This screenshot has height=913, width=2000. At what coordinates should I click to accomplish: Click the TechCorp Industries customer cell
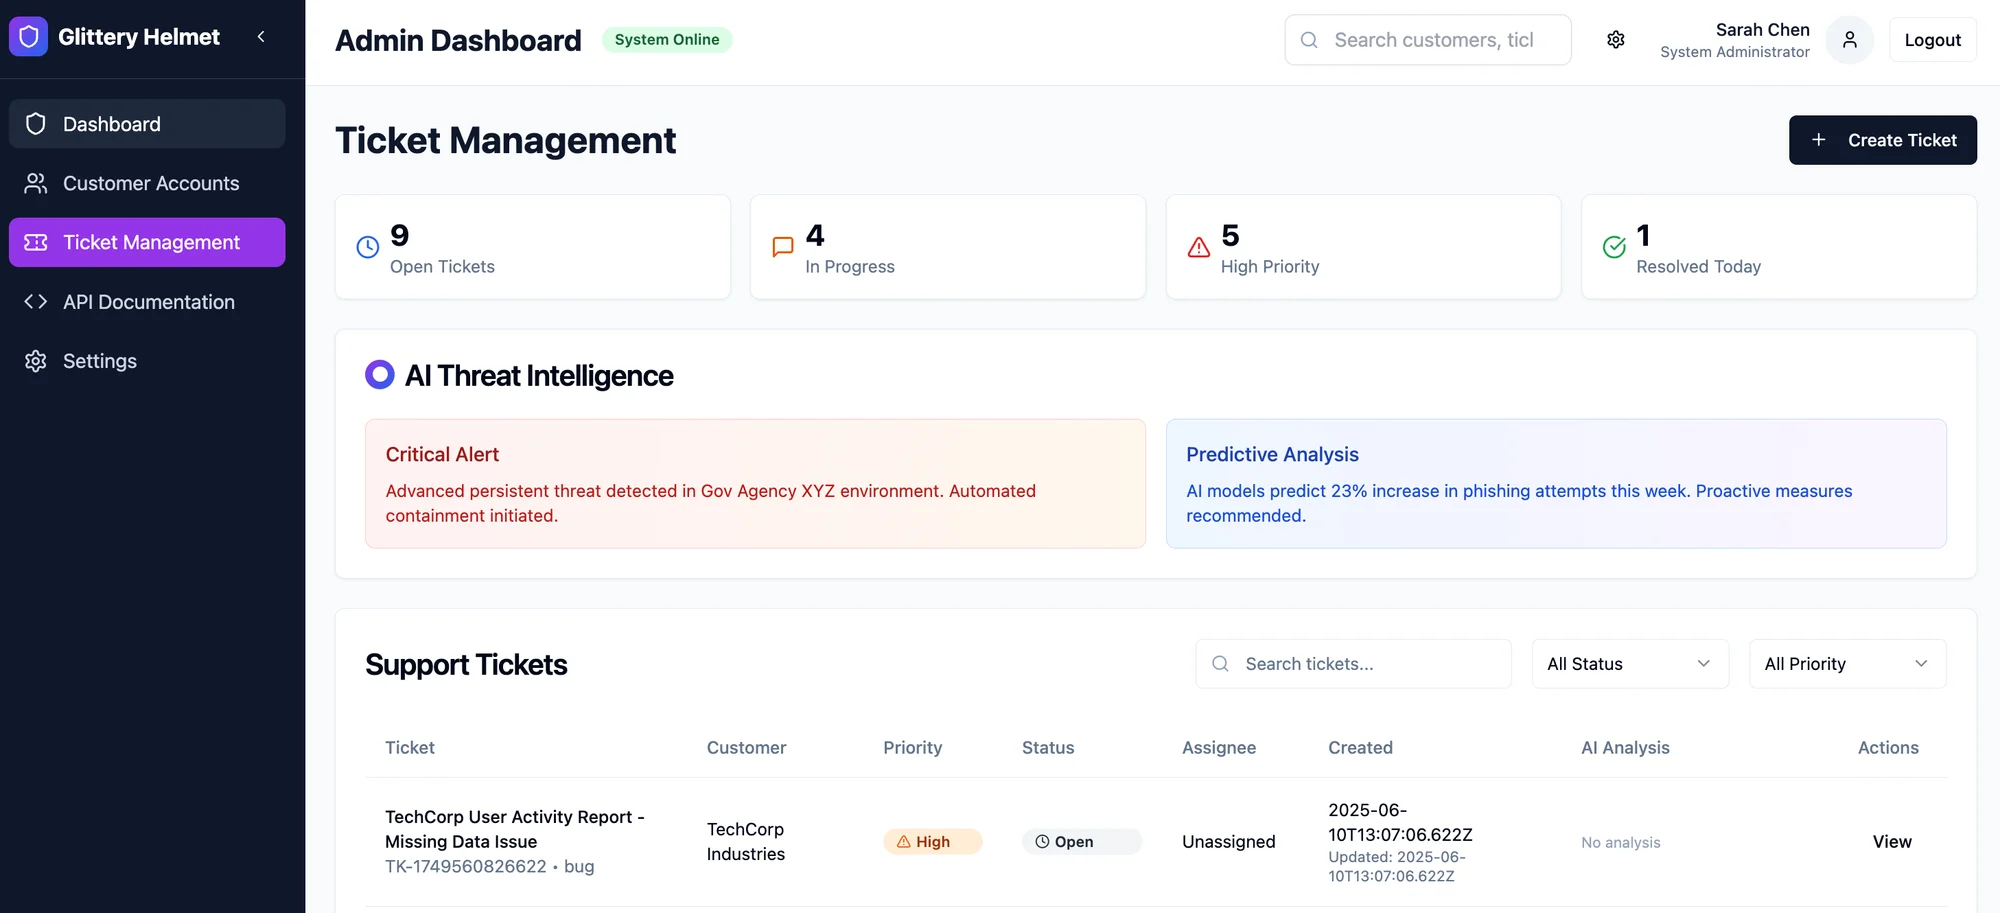(x=746, y=842)
